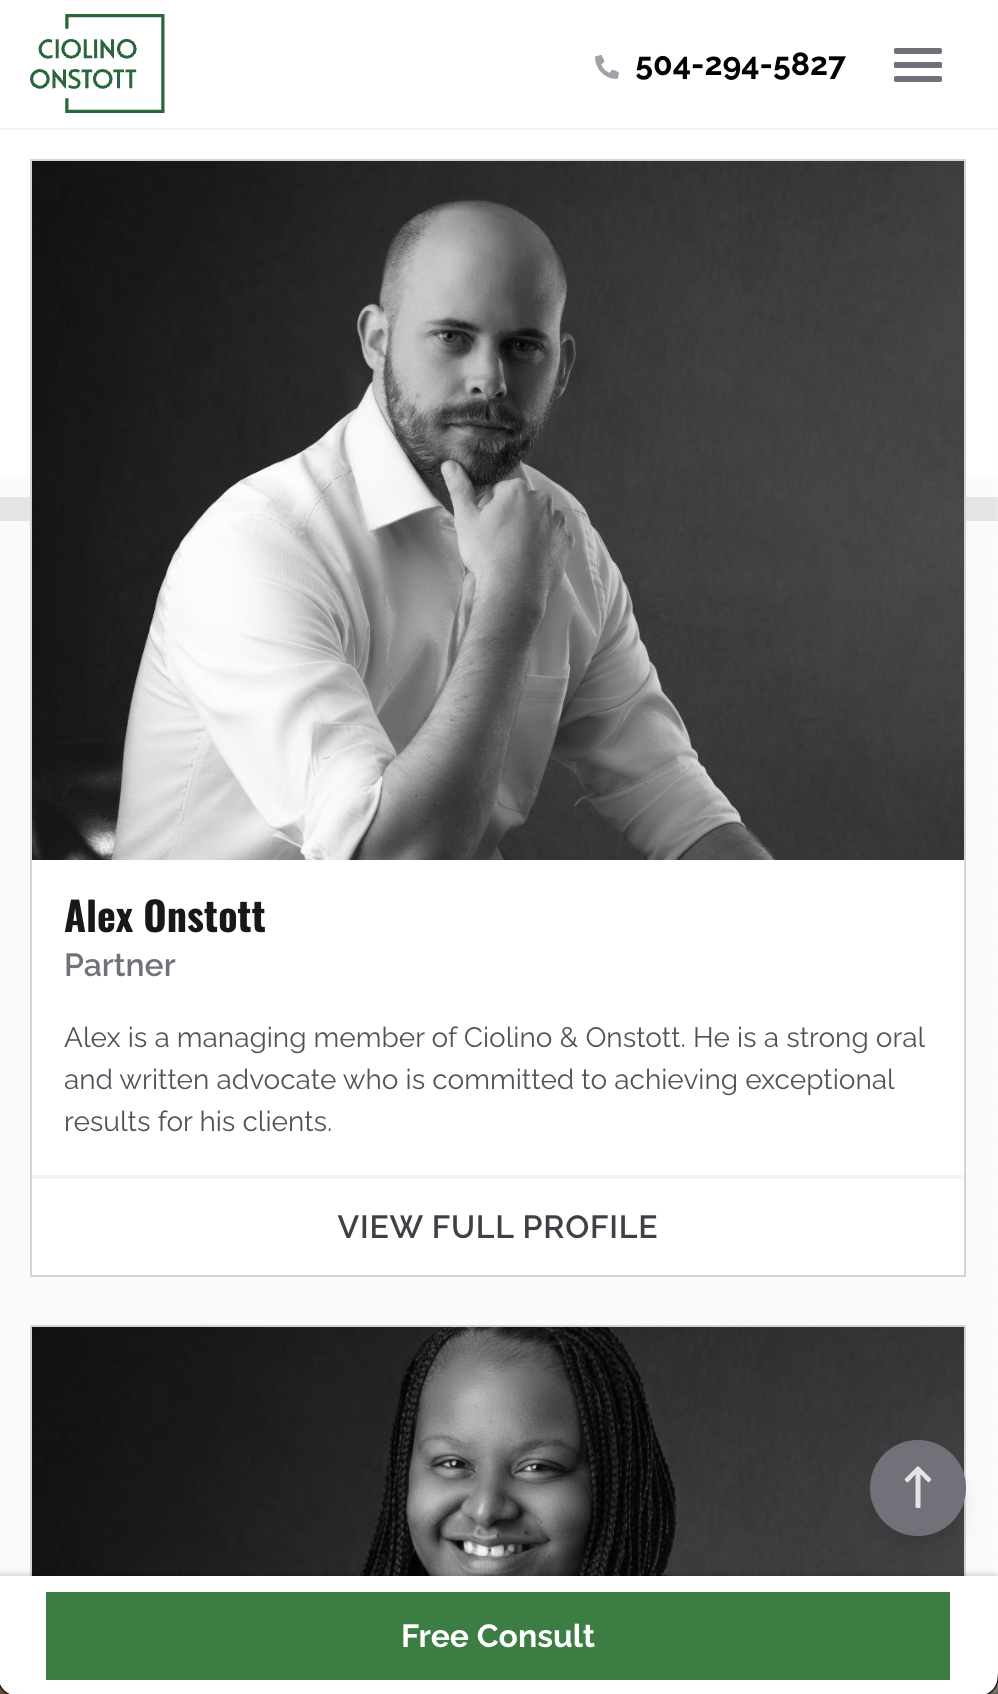998x1694 pixels.
Task: Click the word CIOLINO in the logo
Action: 87,49
